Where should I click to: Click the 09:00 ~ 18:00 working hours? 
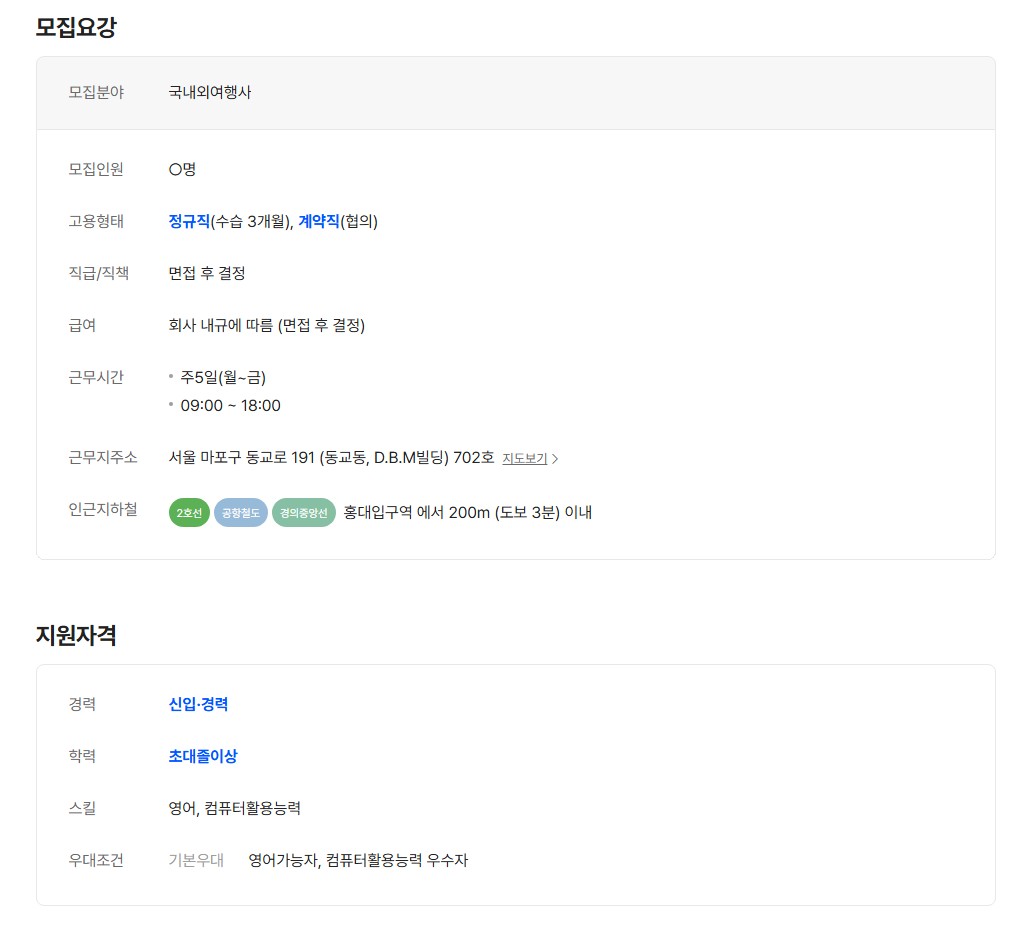click(230, 405)
